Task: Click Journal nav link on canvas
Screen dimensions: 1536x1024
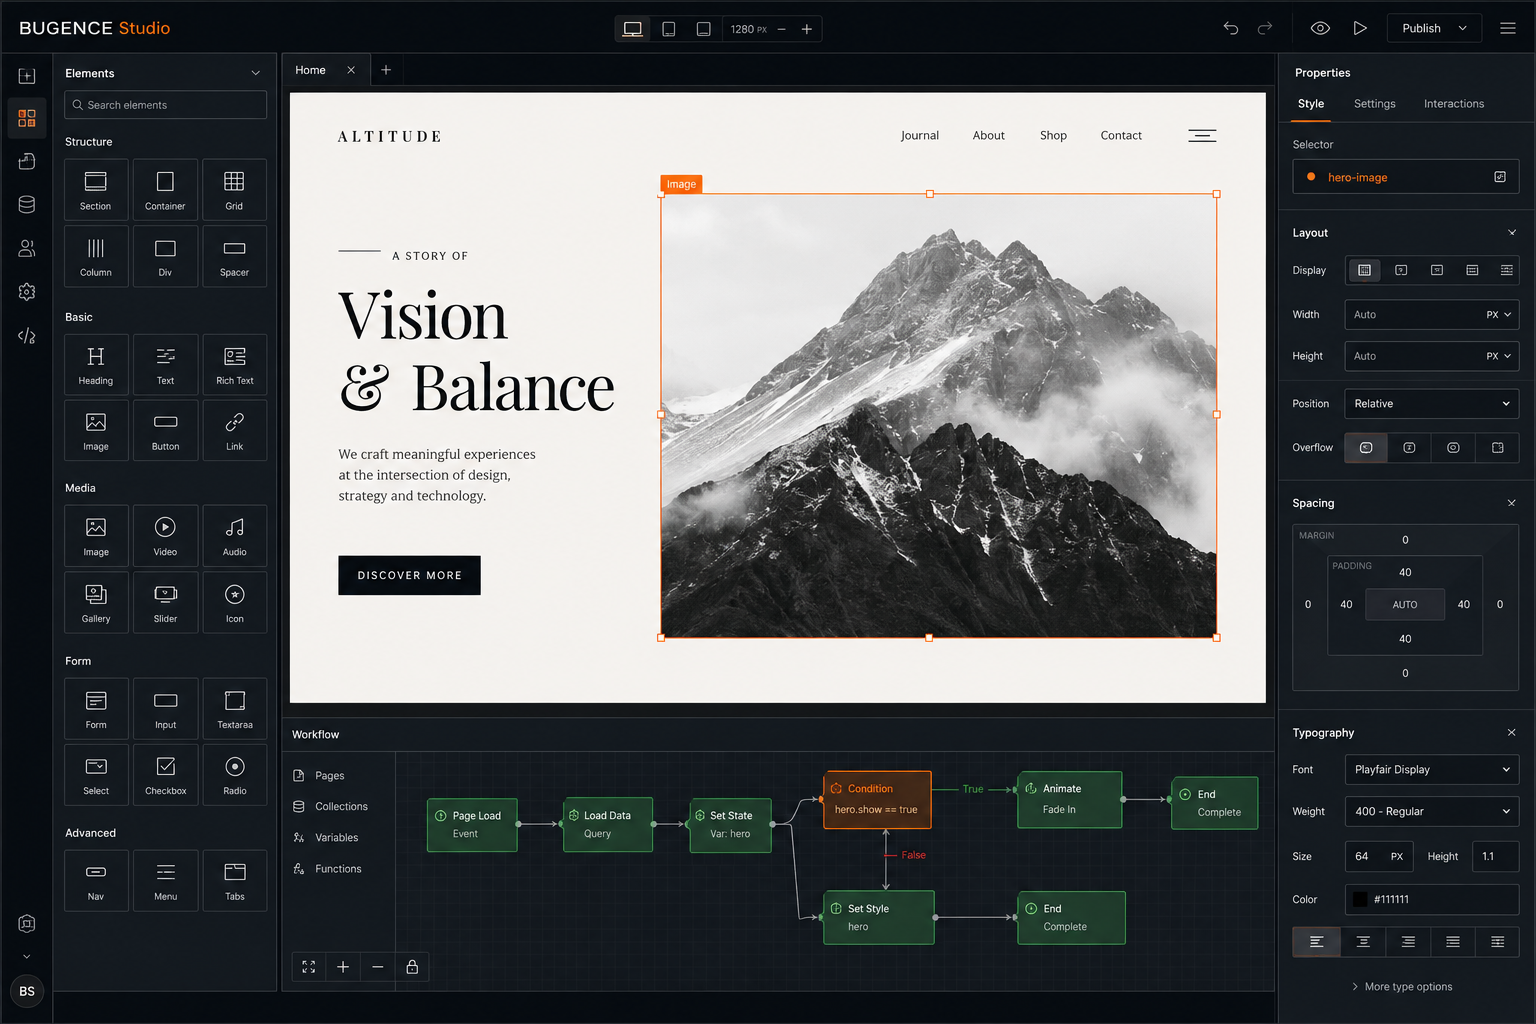Action: (x=920, y=136)
